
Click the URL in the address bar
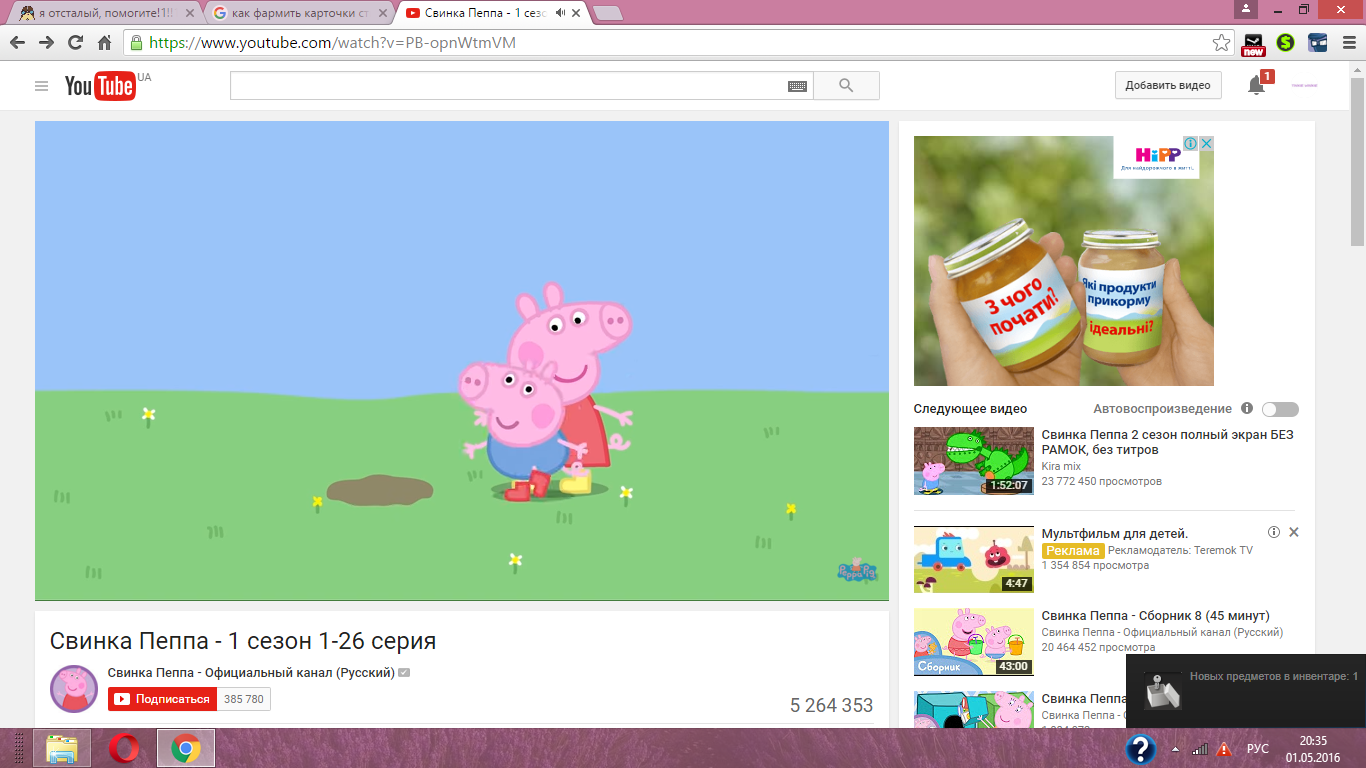click(x=333, y=43)
